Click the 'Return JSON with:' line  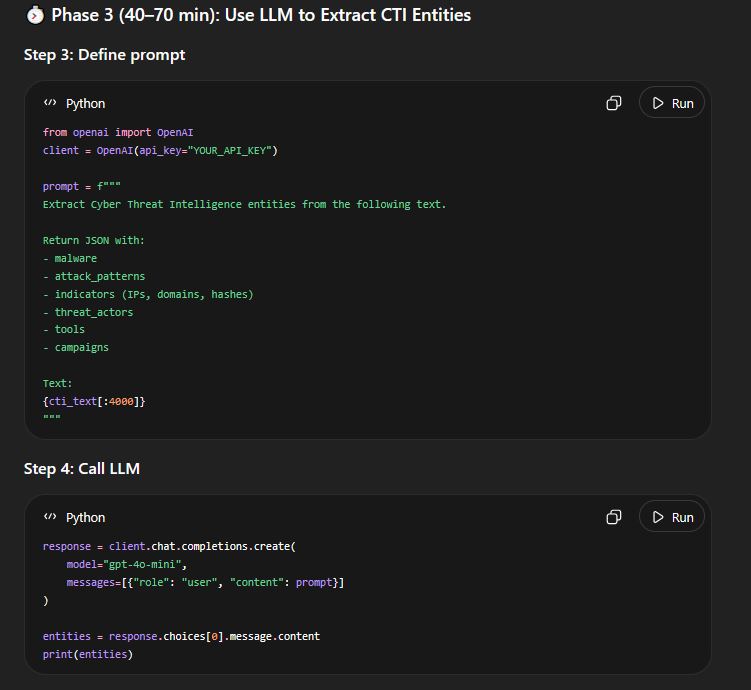pyautogui.click(x=93, y=240)
